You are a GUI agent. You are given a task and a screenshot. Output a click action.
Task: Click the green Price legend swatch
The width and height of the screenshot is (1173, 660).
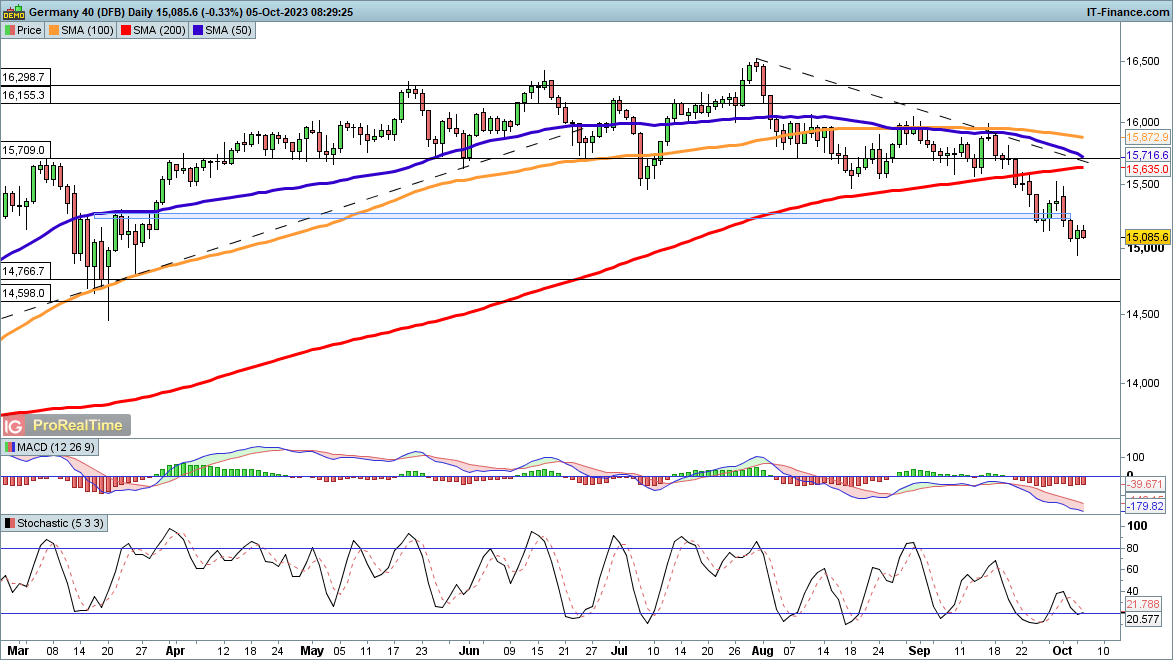10,31
